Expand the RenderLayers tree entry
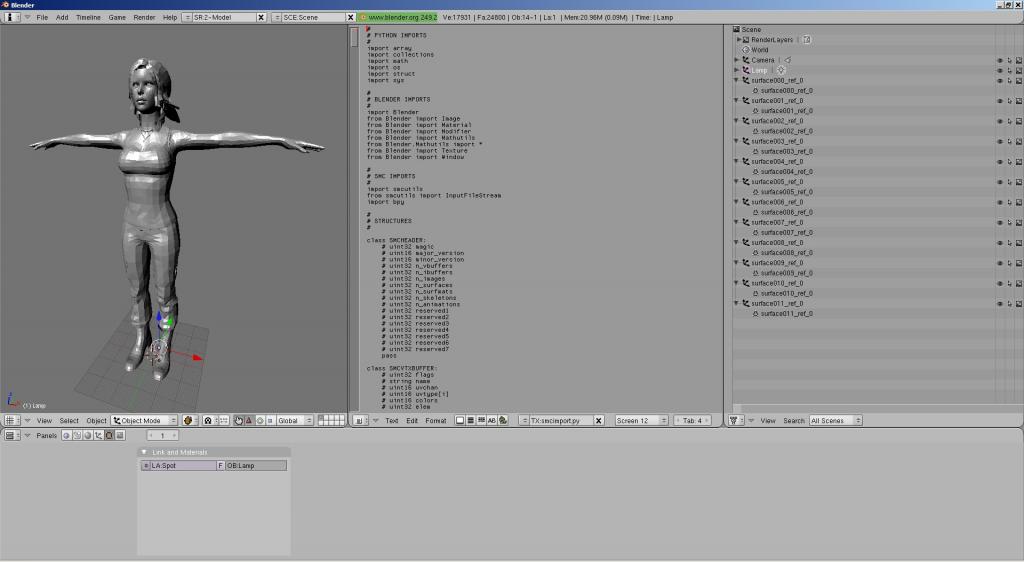Image resolution: width=1024 pixels, height=562 pixels. coord(738,40)
